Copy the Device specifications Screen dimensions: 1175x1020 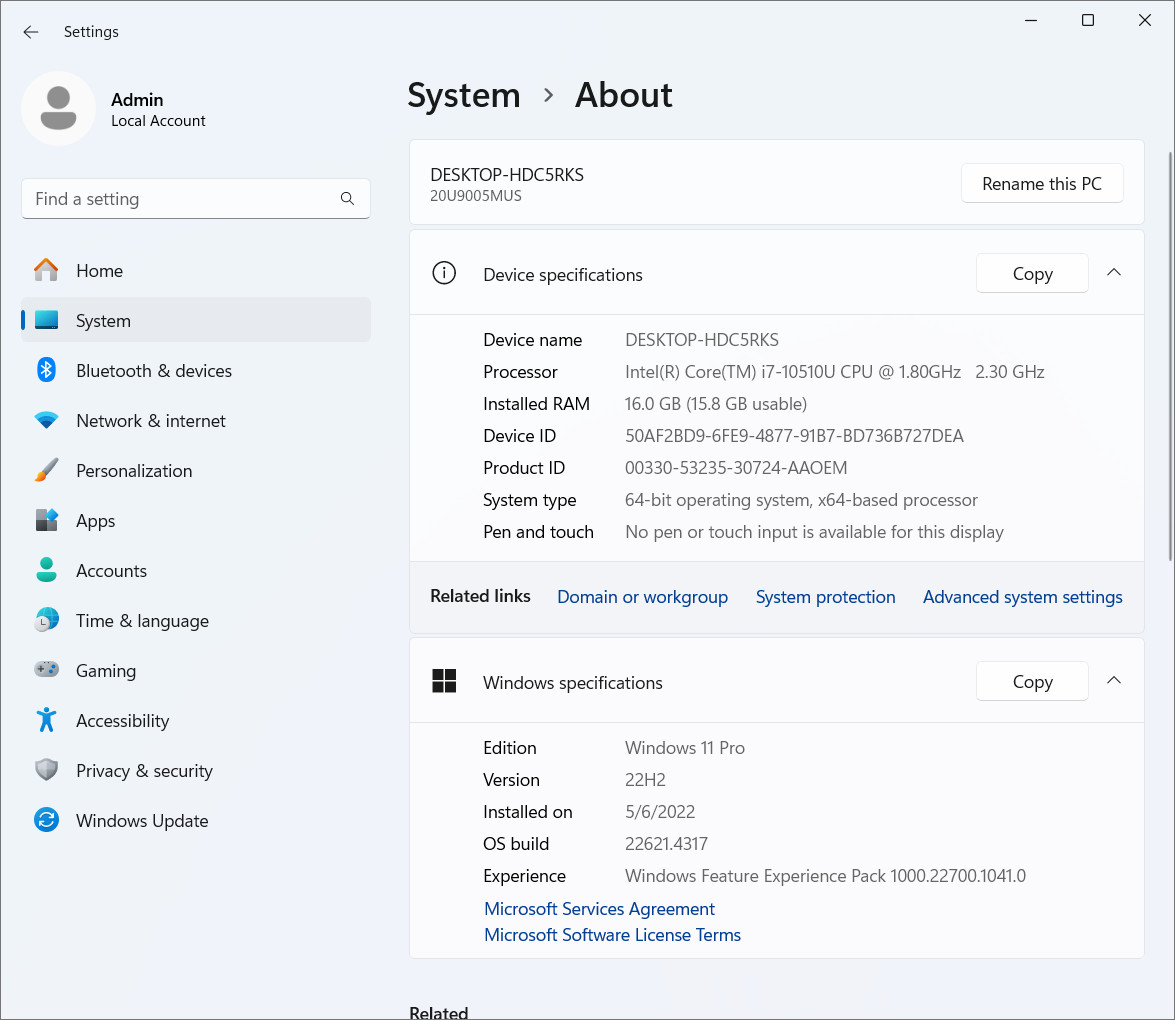[1032, 274]
